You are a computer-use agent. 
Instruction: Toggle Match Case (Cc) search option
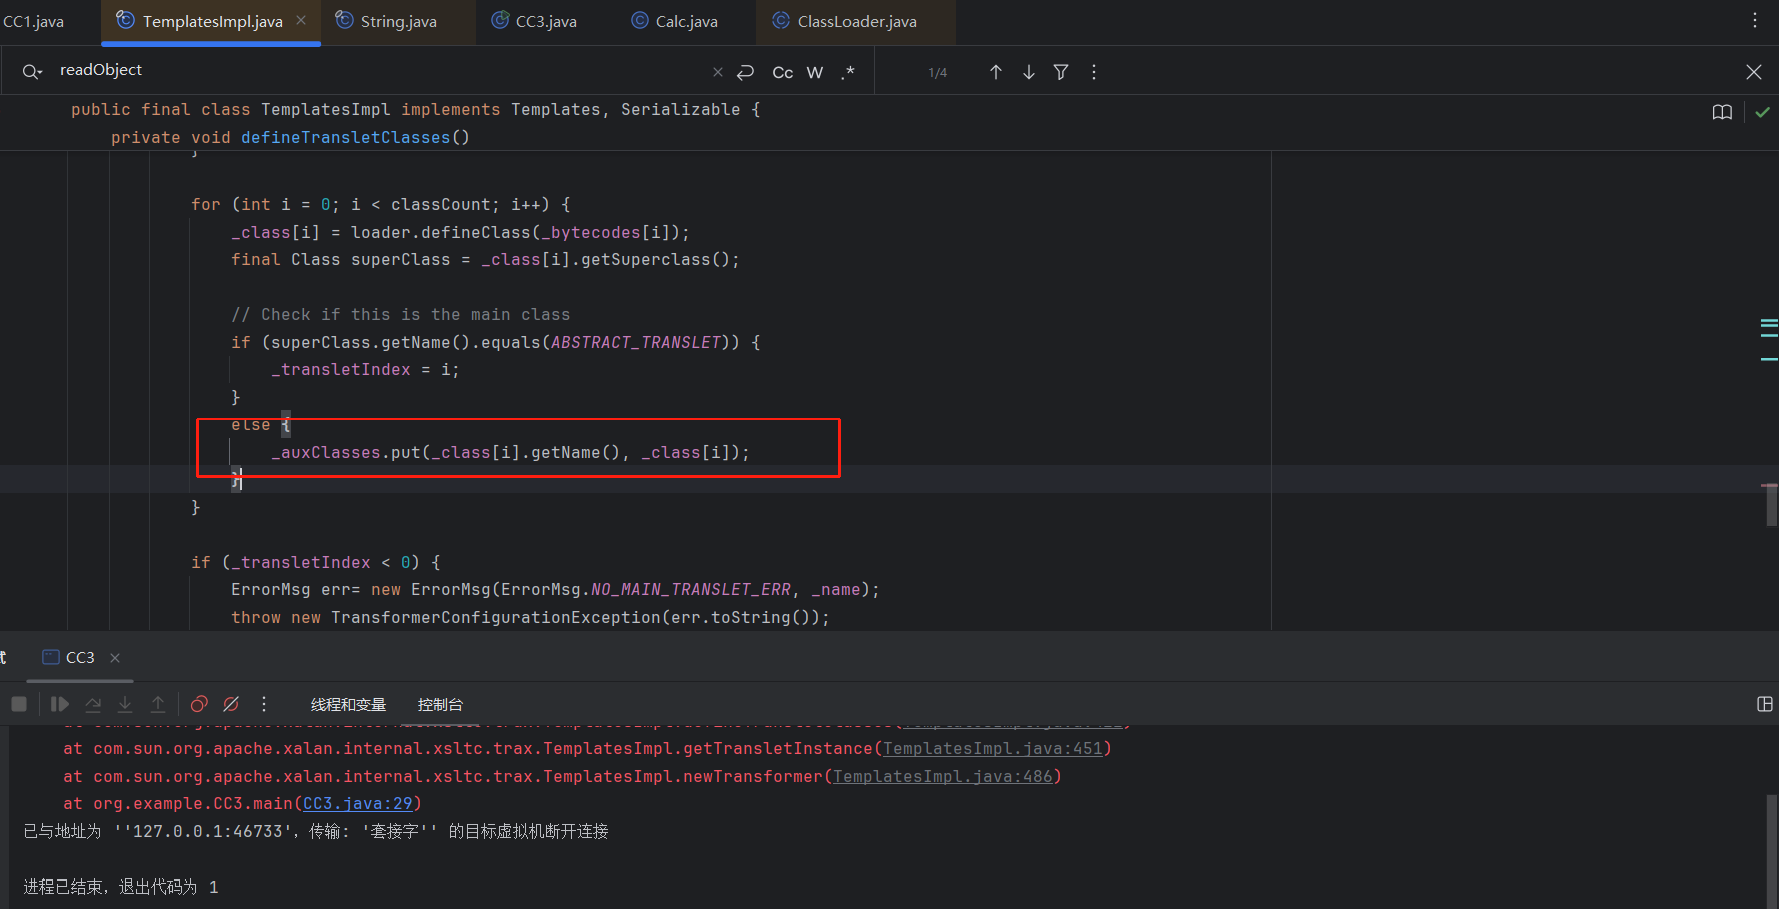[x=782, y=72]
